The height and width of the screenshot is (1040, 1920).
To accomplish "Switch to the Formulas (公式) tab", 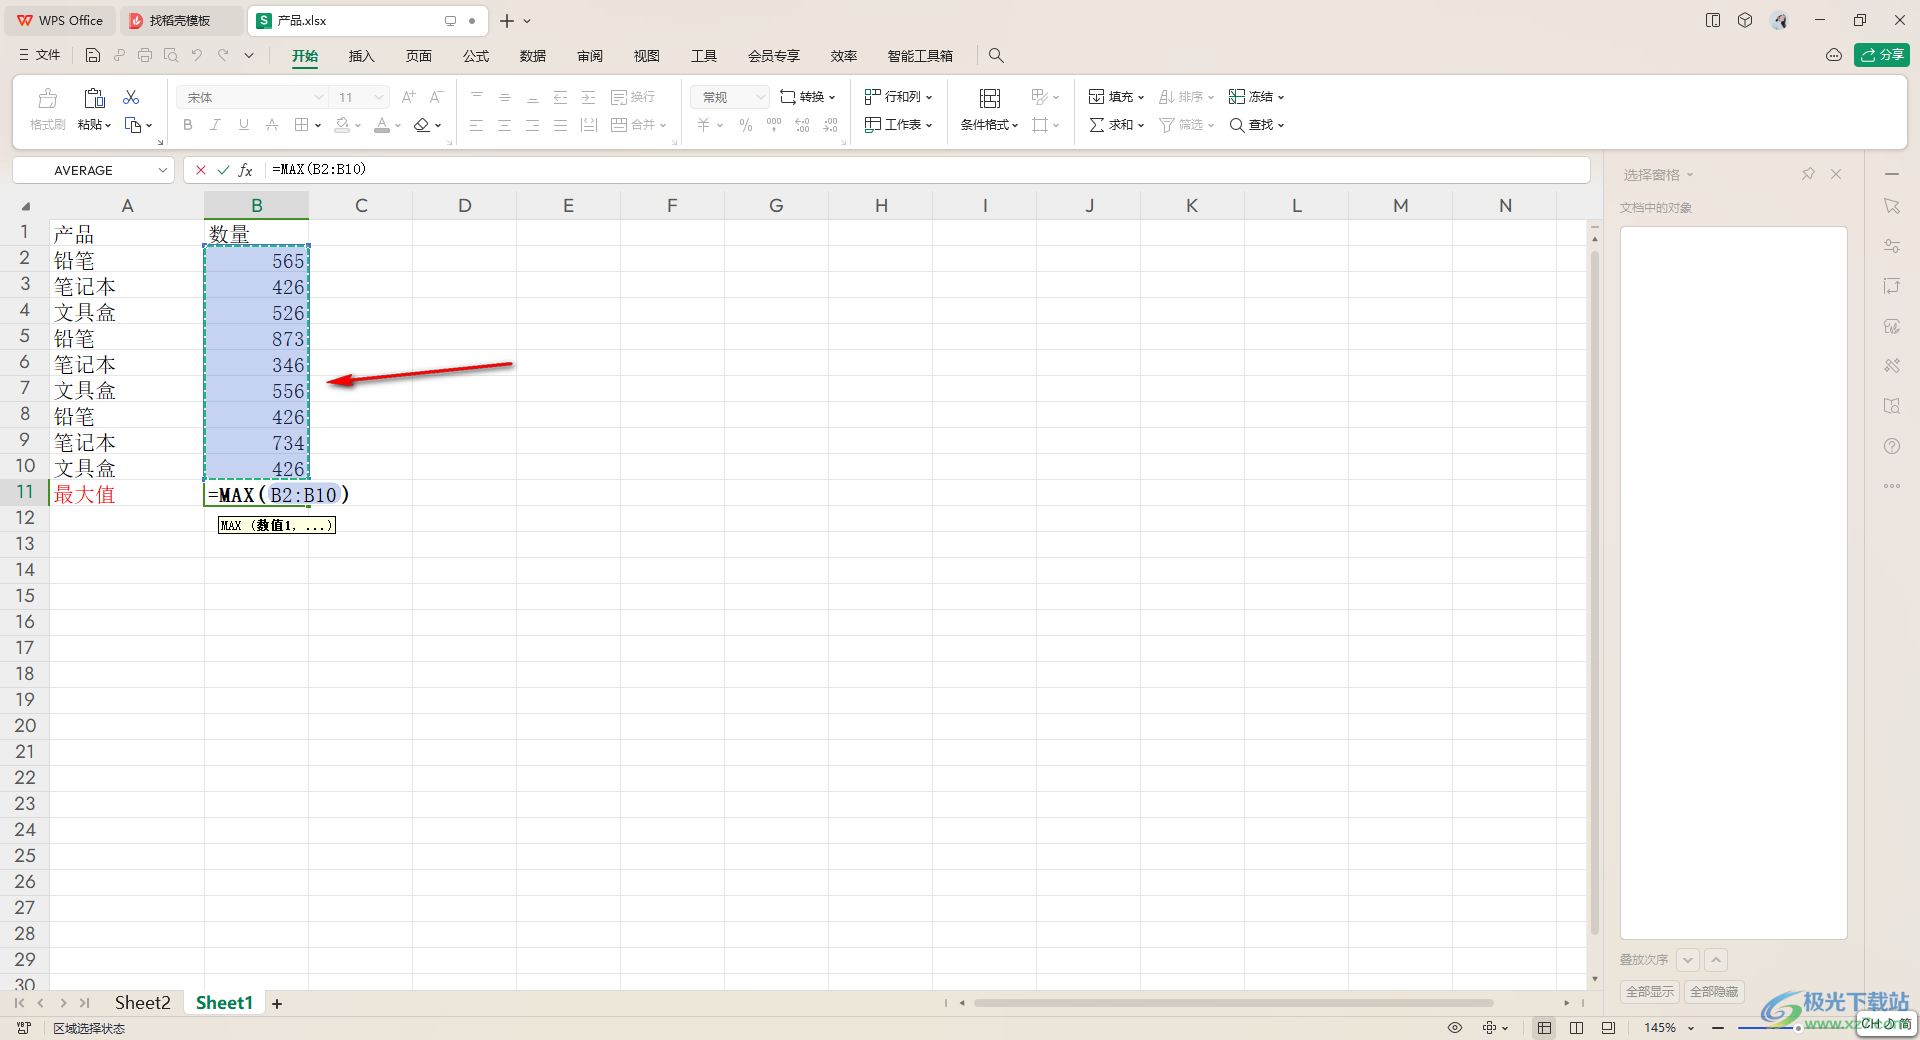I will pyautogui.click(x=476, y=56).
